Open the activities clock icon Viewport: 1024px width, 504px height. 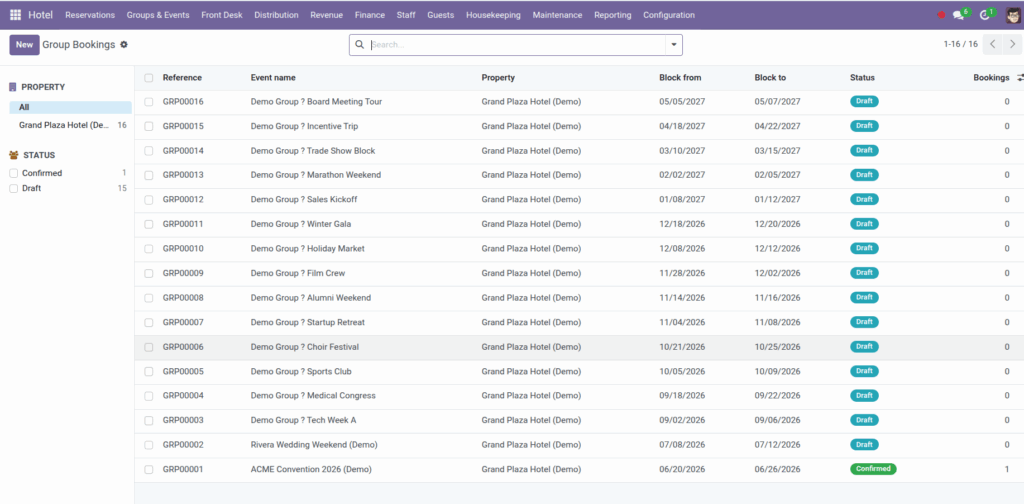(987, 14)
